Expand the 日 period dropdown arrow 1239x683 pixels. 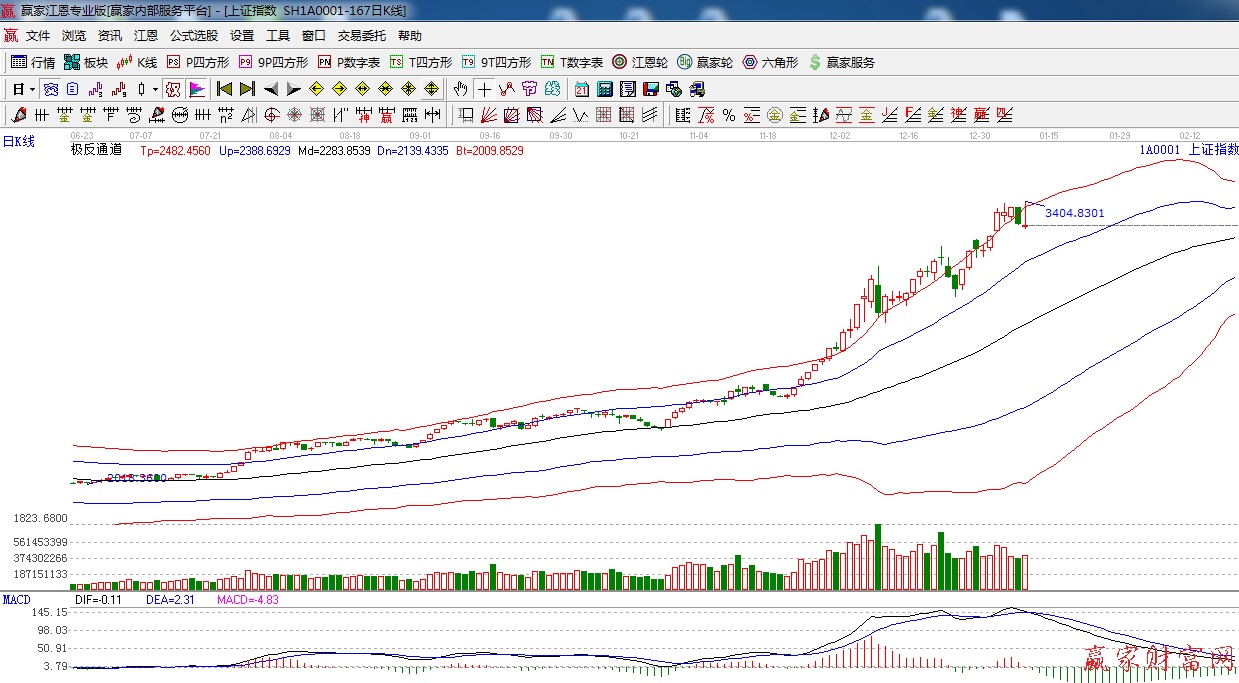pos(32,89)
